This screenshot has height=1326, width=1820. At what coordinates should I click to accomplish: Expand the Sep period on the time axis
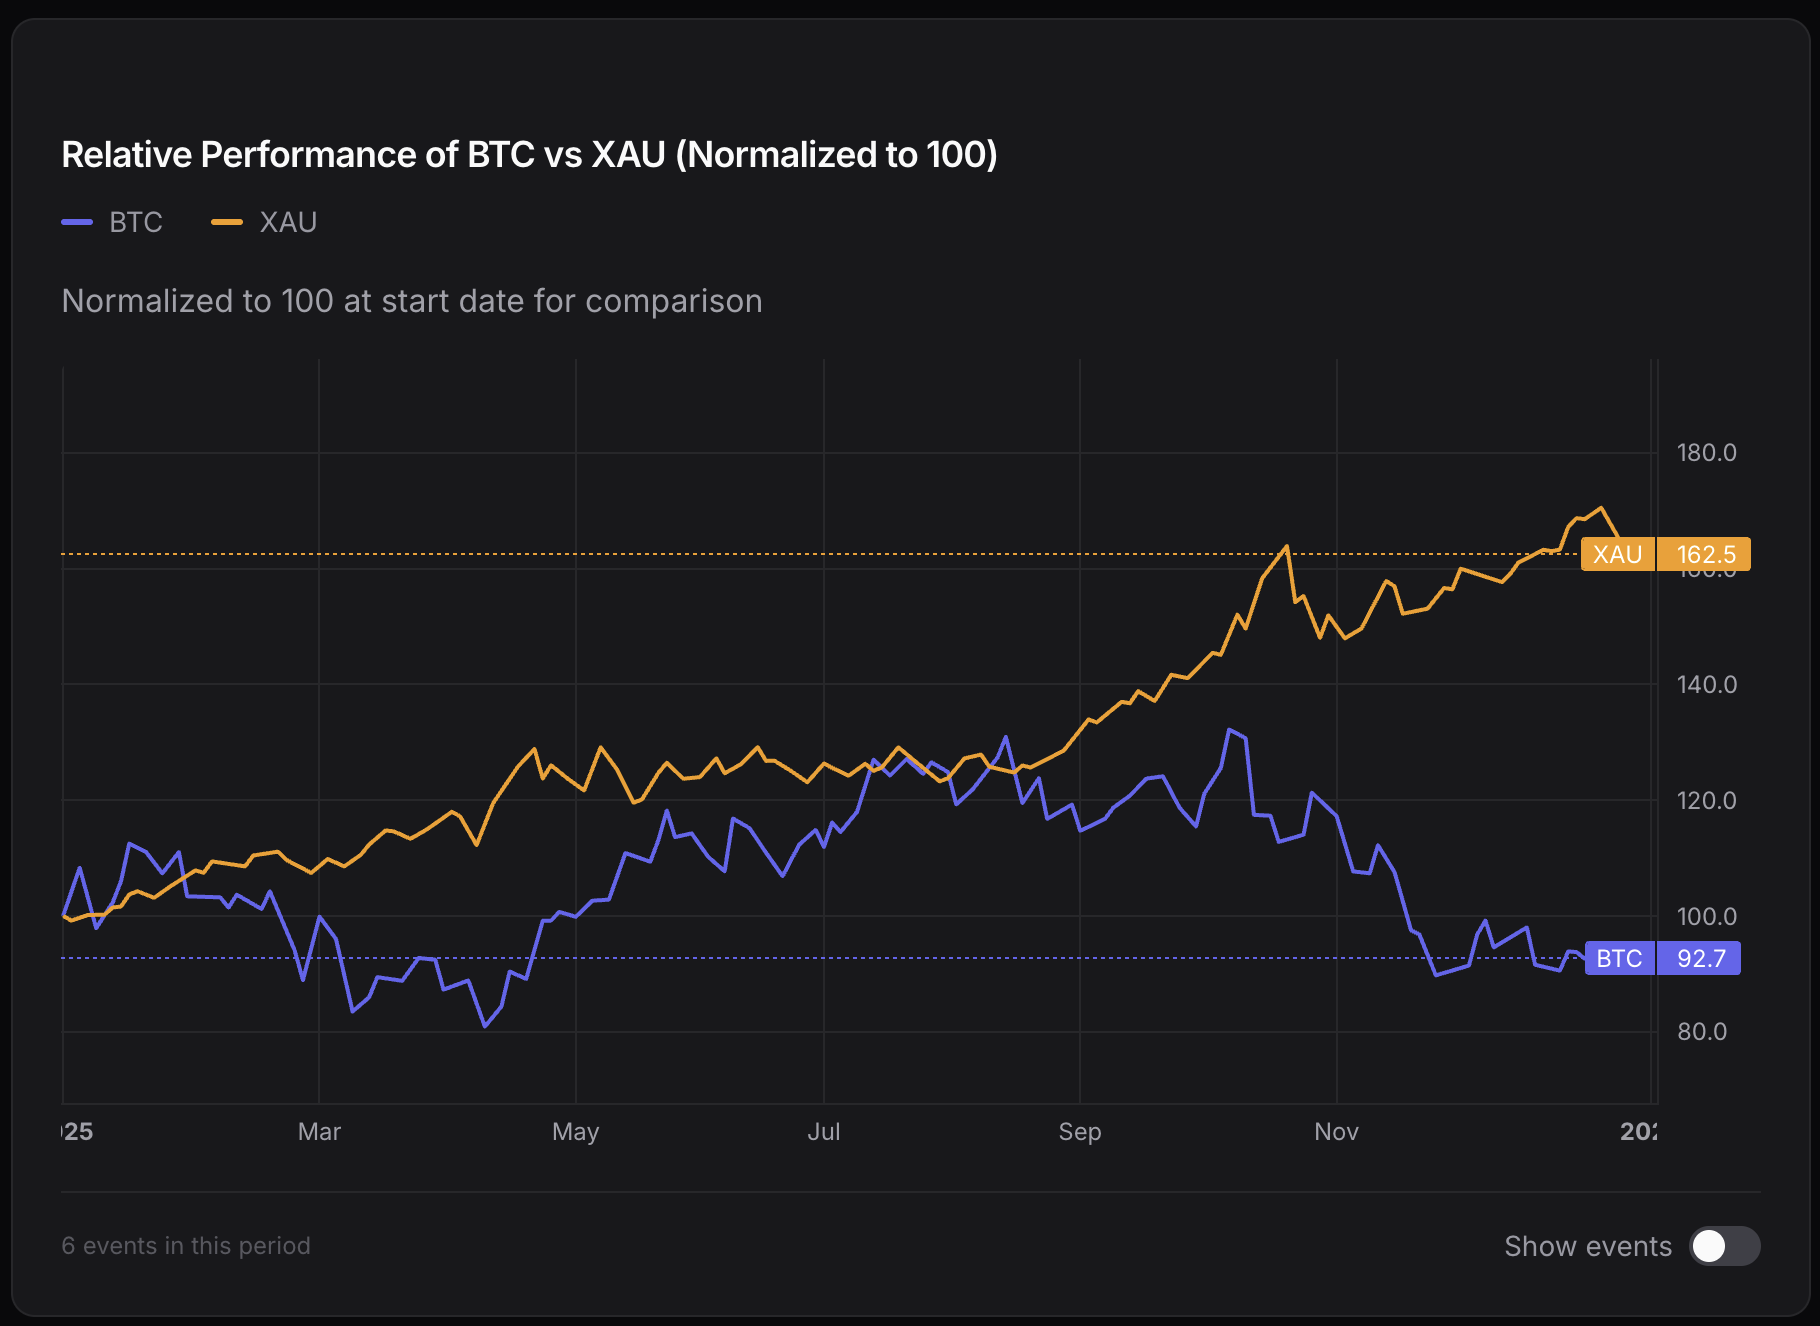click(x=1080, y=1131)
